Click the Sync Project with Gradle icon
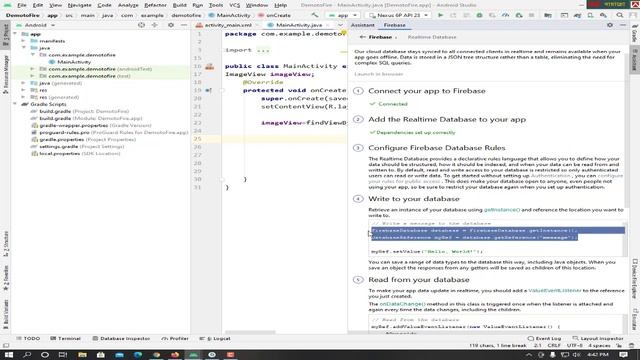 coord(577,15)
